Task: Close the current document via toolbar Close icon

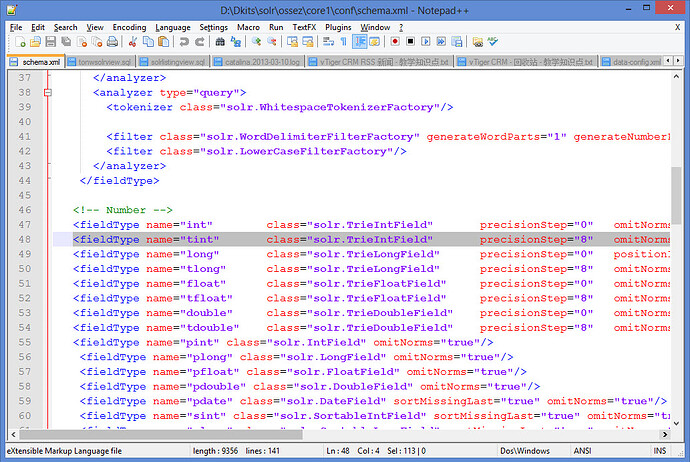Action: 82,42
